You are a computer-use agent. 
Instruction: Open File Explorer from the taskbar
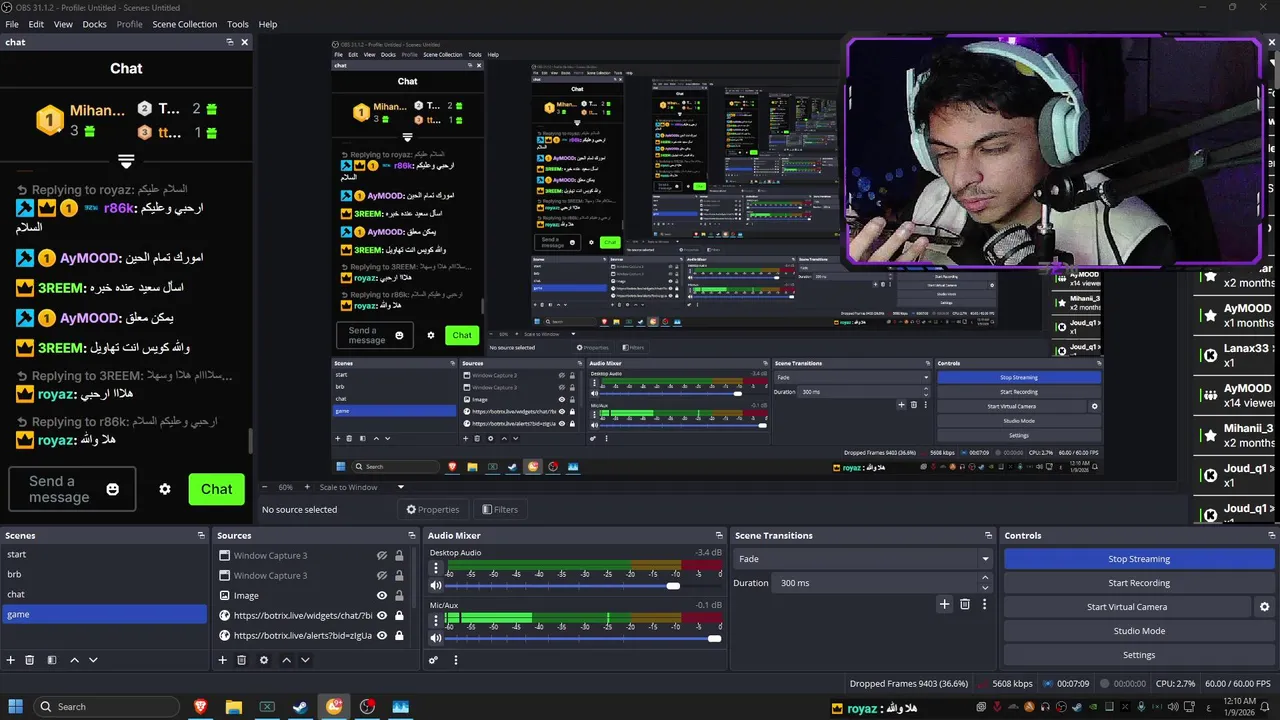(233, 706)
